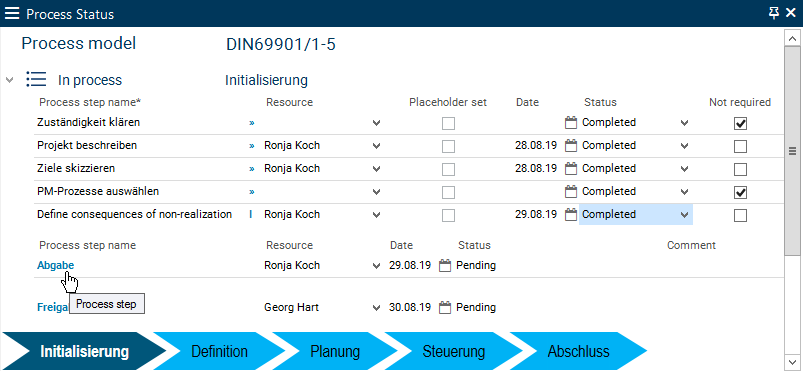The image size is (803, 371).
Task: Toggle Placeholder set for Define consequences row
Action: pos(449,216)
